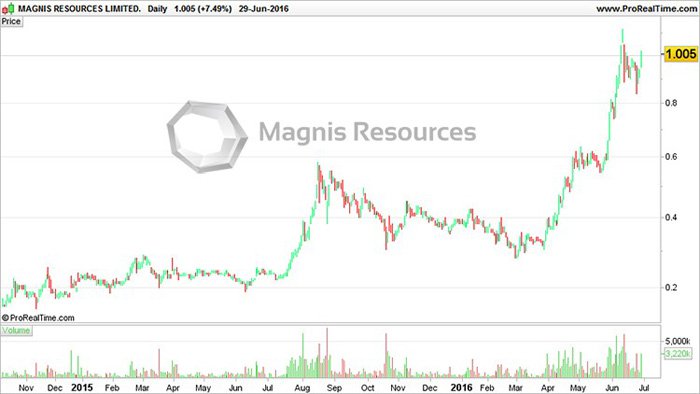This screenshot has width=700, height=394.
Task: Click the 3,220k volume value tag
Action: tap(678, 354)
